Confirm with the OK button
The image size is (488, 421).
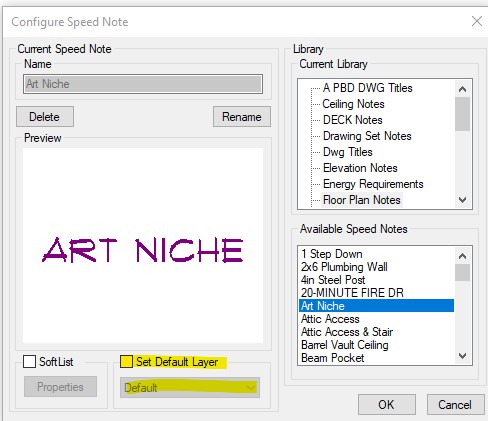click(x=387, y=404)
